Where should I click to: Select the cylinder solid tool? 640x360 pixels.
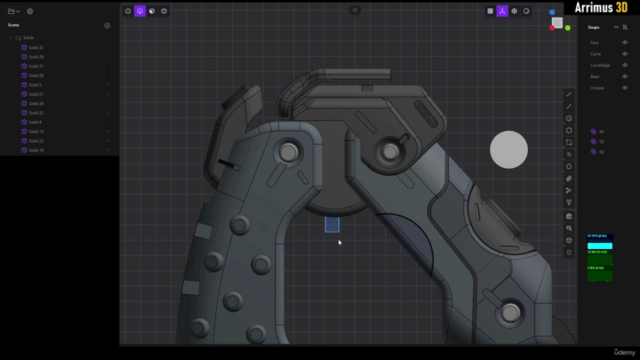[569, 167]
